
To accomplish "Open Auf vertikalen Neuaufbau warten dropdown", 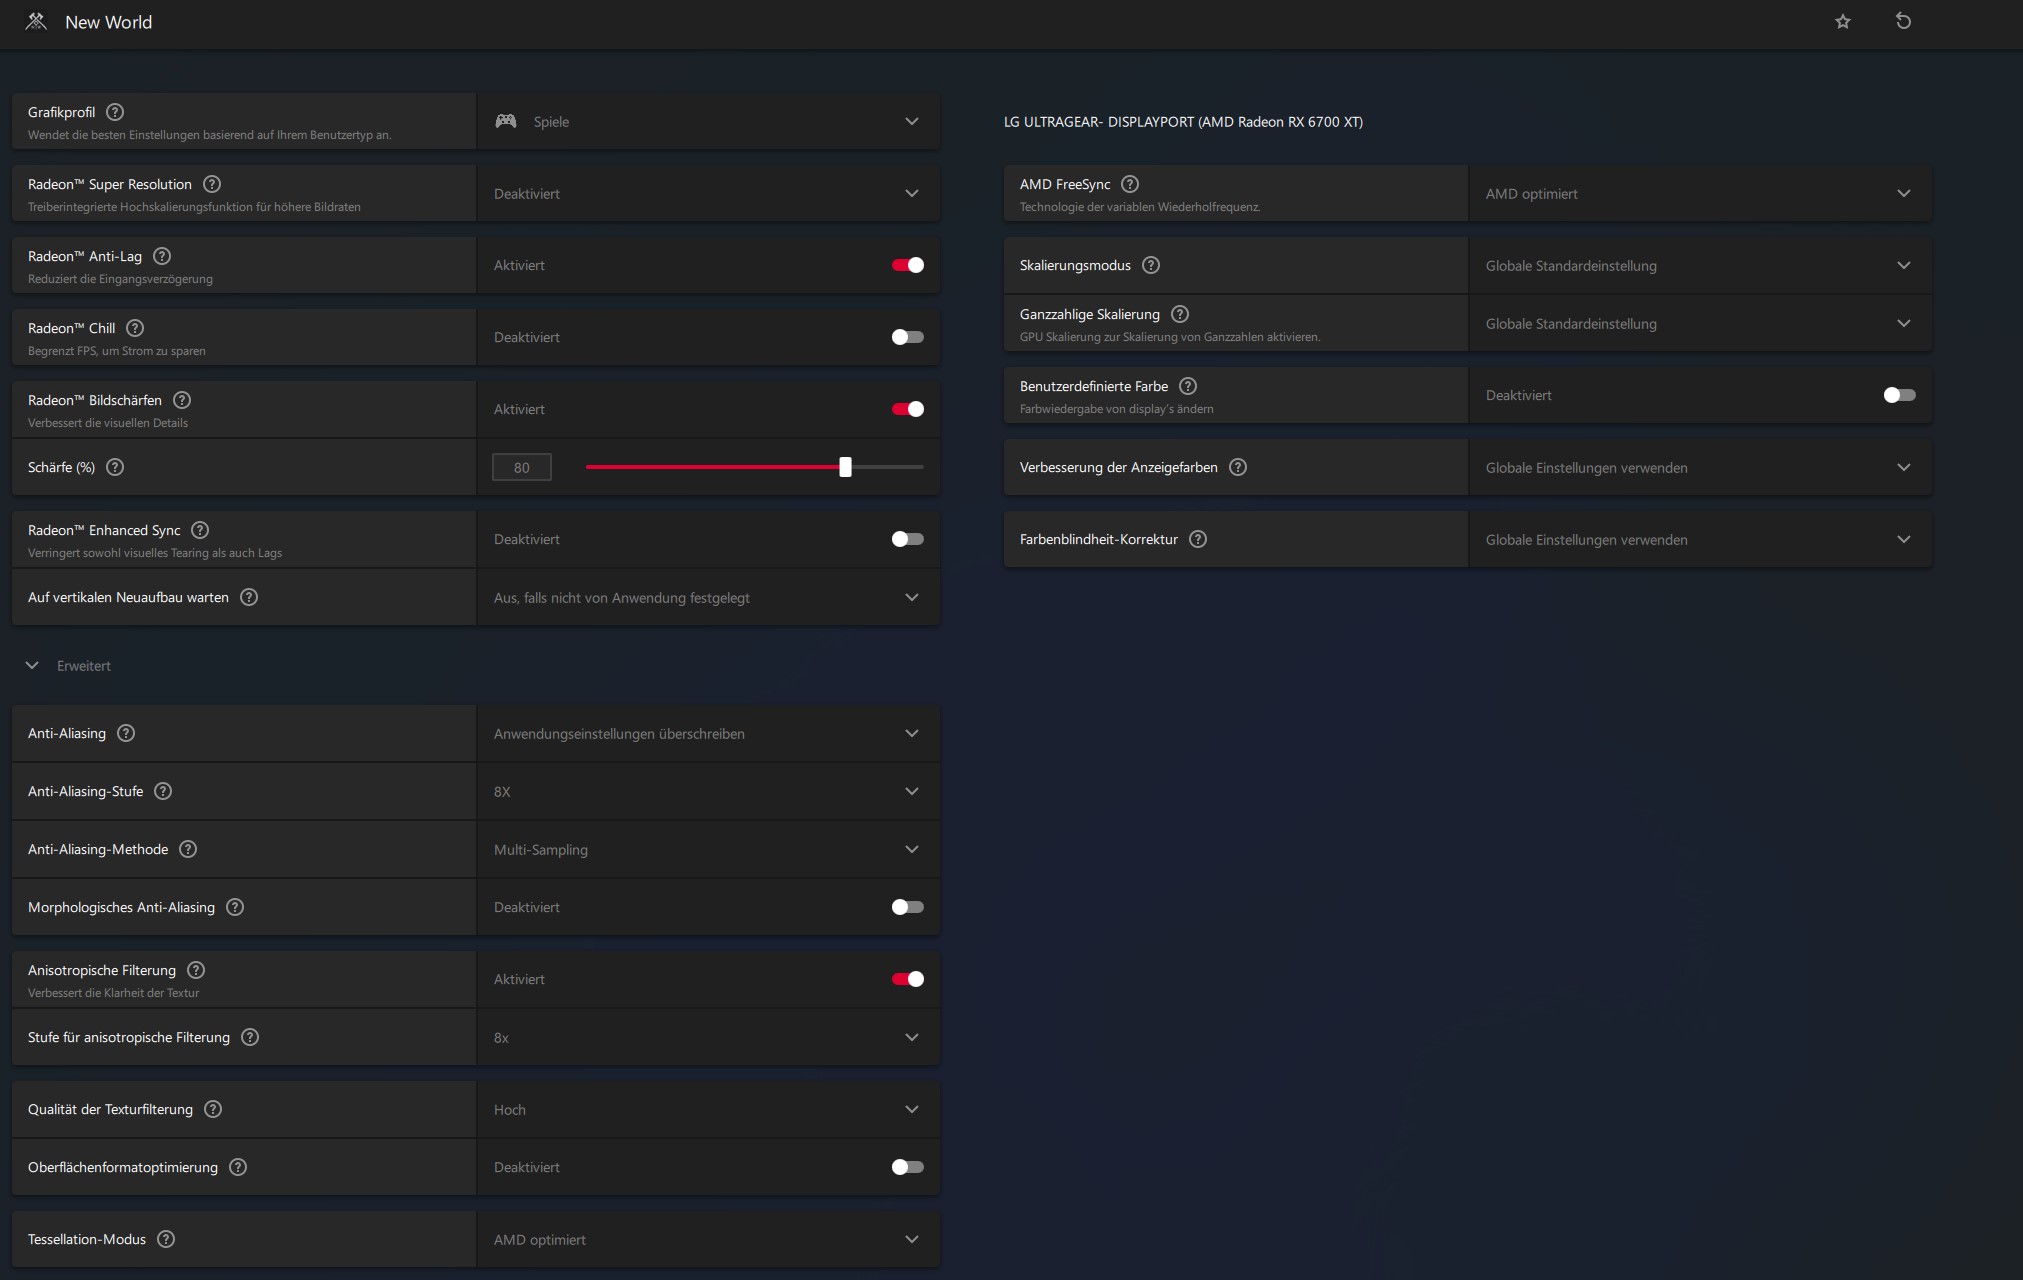I will [708, 597].
